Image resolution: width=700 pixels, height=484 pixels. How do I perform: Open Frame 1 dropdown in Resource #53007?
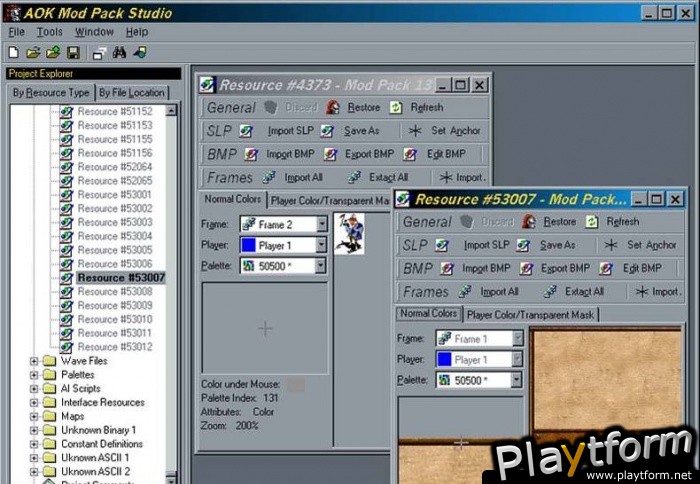[517, 338]
